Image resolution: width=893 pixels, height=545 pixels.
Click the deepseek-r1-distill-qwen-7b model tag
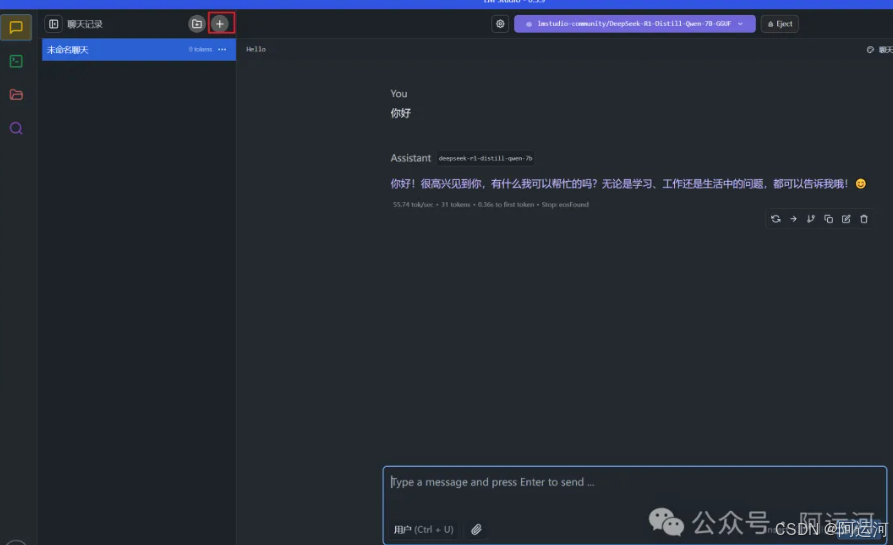click(485, 158)
